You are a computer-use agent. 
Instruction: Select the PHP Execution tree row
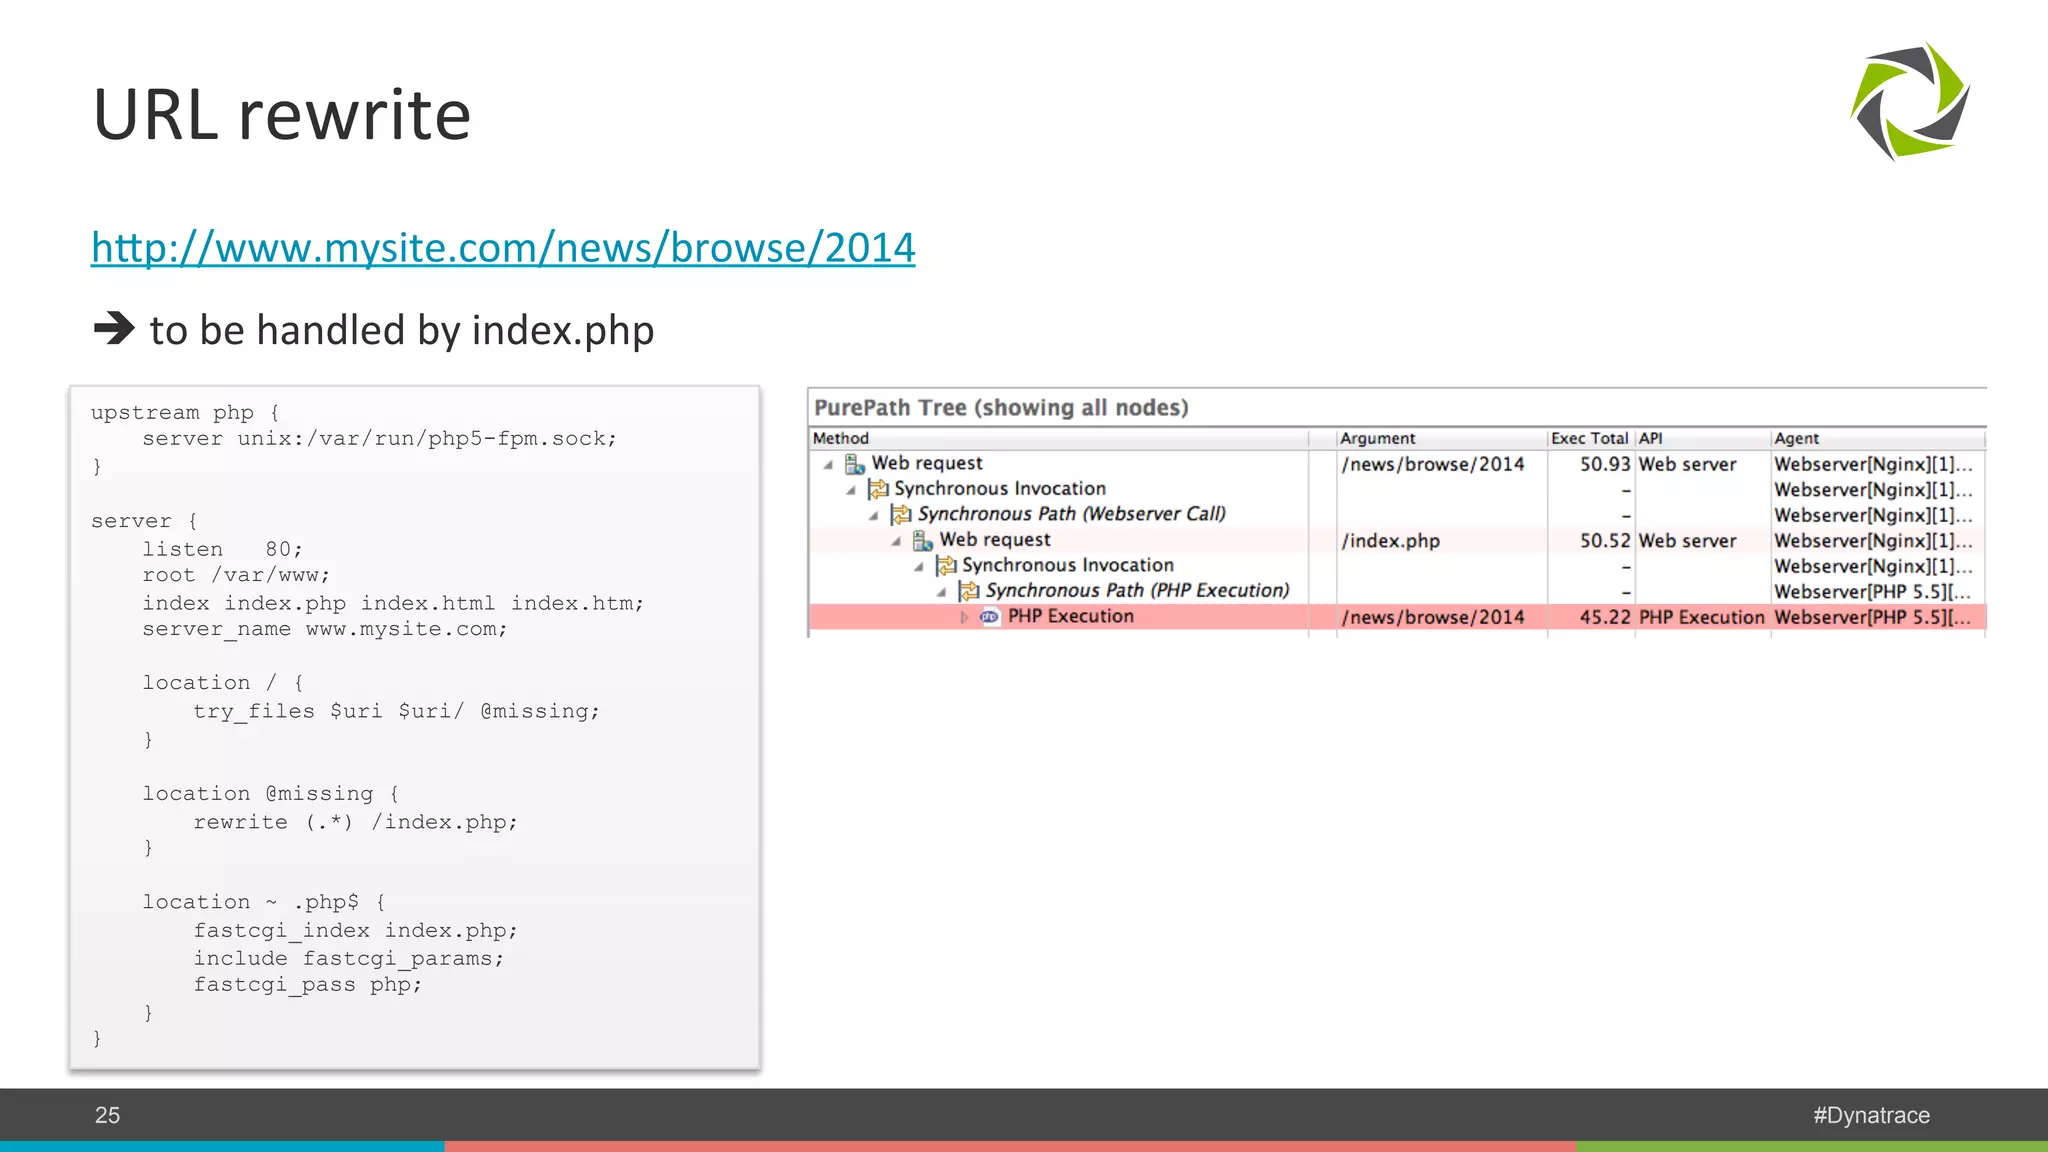pos(1397,617)
